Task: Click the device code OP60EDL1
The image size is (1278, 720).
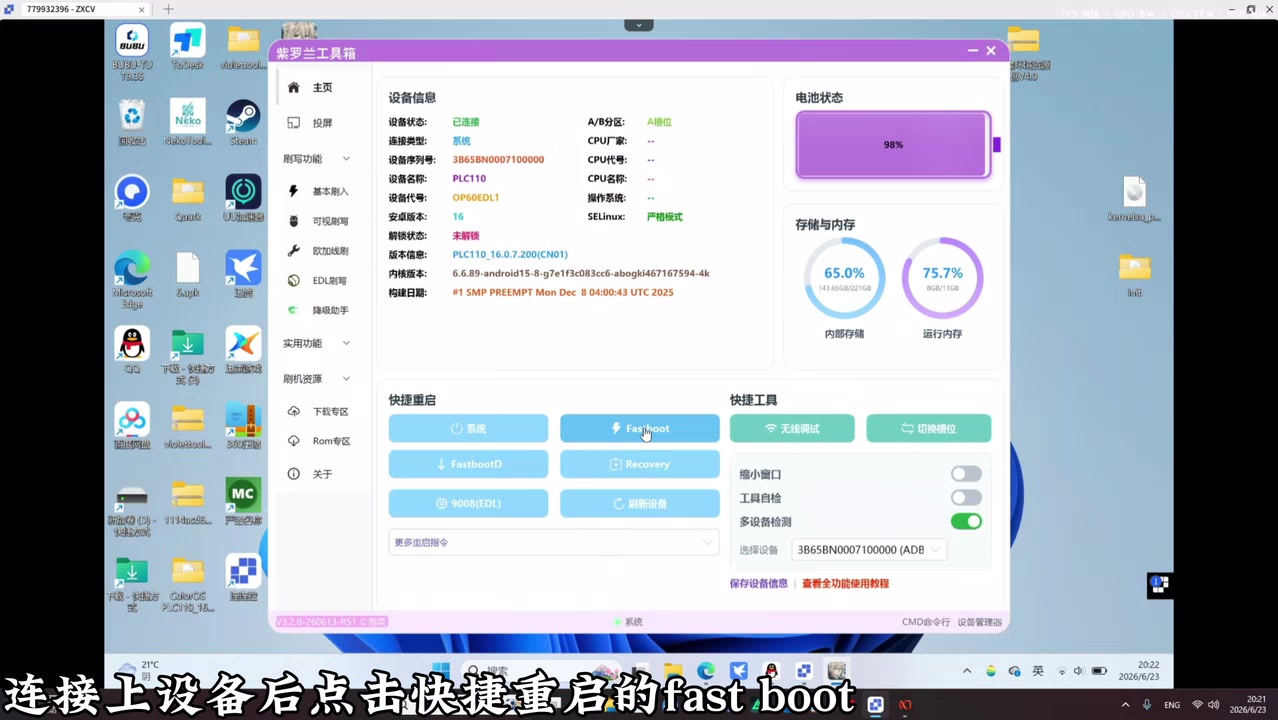Action: pos(475,198)
